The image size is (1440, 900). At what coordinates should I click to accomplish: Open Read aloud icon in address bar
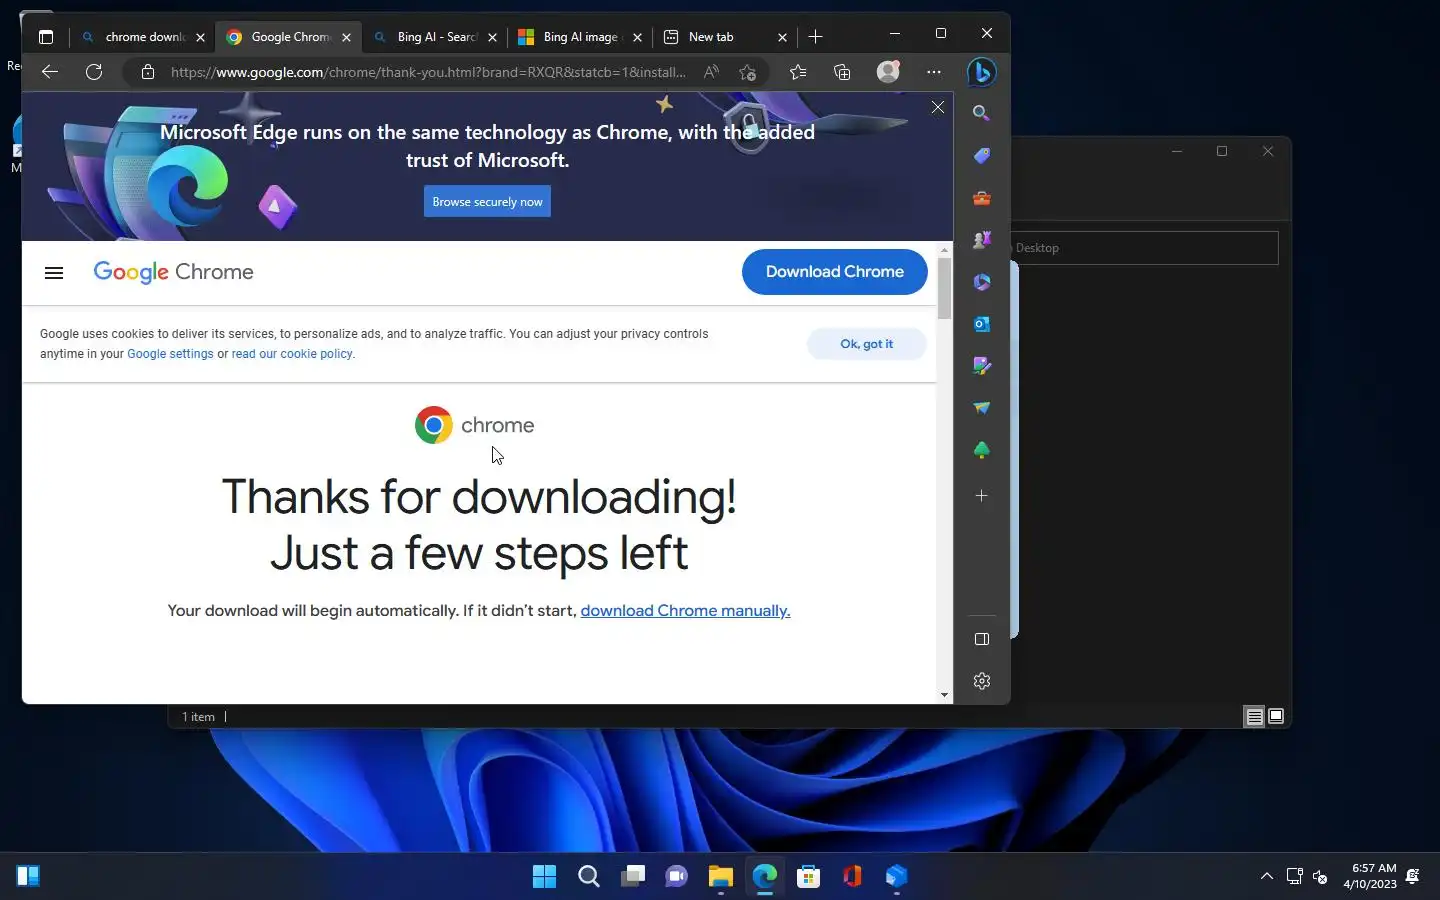[711, 72]
